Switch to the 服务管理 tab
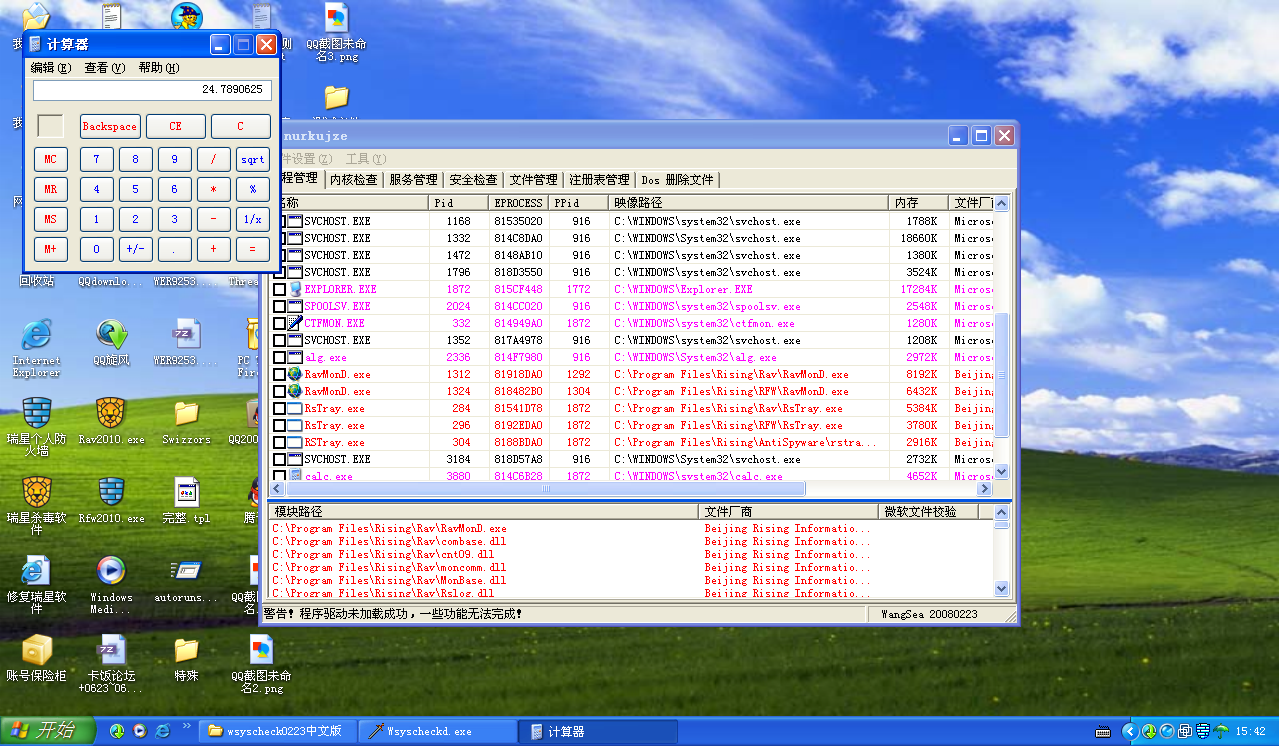Image resolution: width=1279 pixels, height=746 pixels. tap(413, 180)
